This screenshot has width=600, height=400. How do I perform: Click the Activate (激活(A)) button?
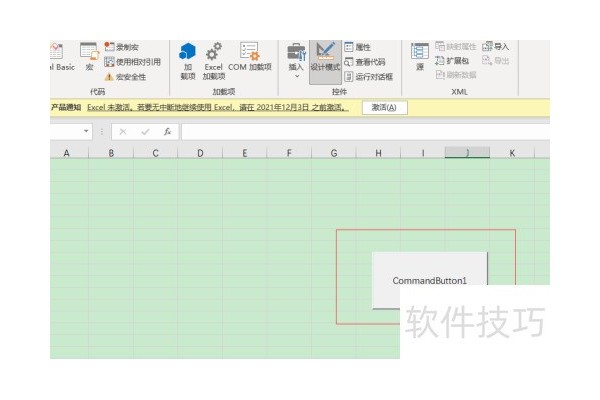tap(385, 108)
